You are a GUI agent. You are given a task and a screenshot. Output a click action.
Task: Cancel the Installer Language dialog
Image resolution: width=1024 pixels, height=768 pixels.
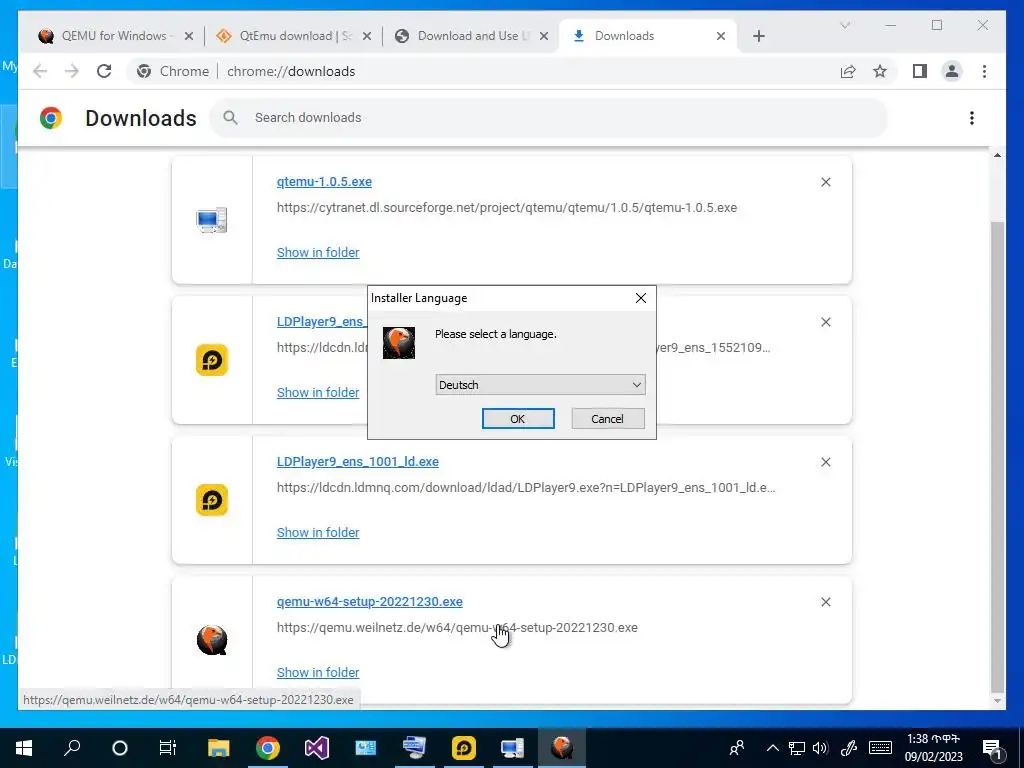tap(607, 419)
